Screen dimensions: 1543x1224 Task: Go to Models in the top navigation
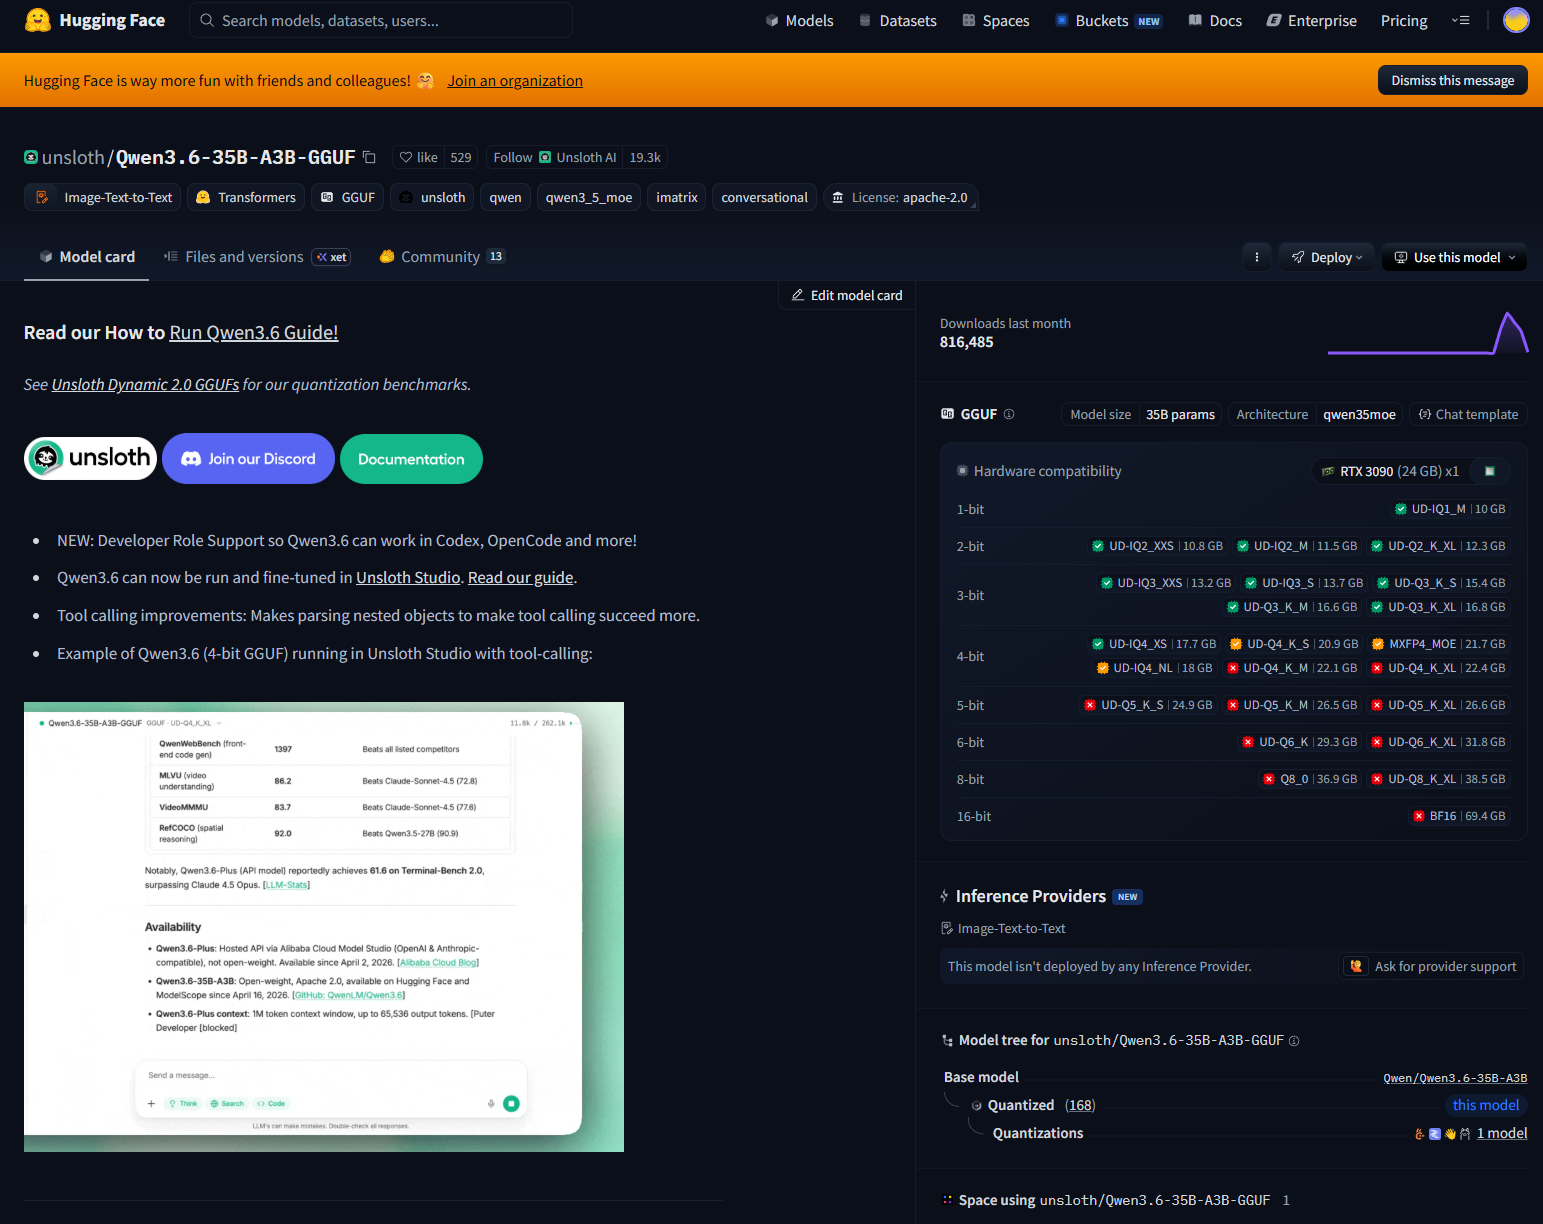tap(799, 20)
